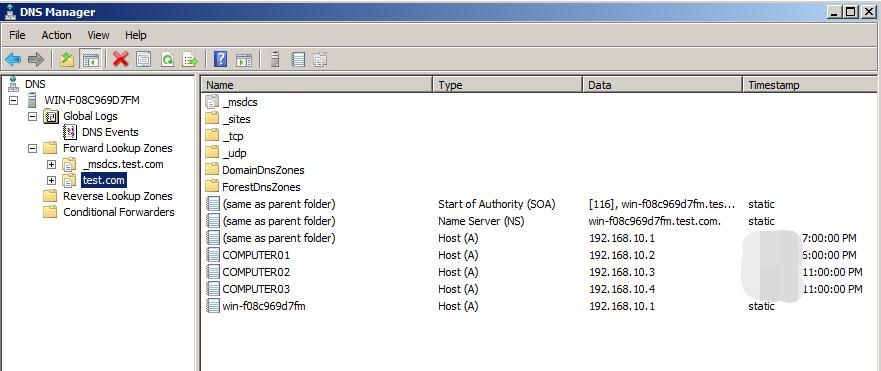
Task: Click the Reverse Lookup Zones folder icon
Action: tap(51, 196)
